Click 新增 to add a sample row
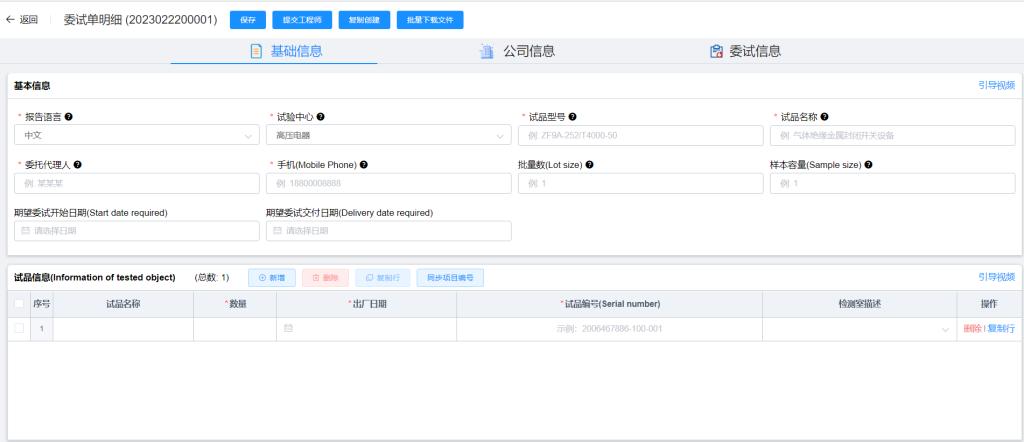 click(271, 277)
